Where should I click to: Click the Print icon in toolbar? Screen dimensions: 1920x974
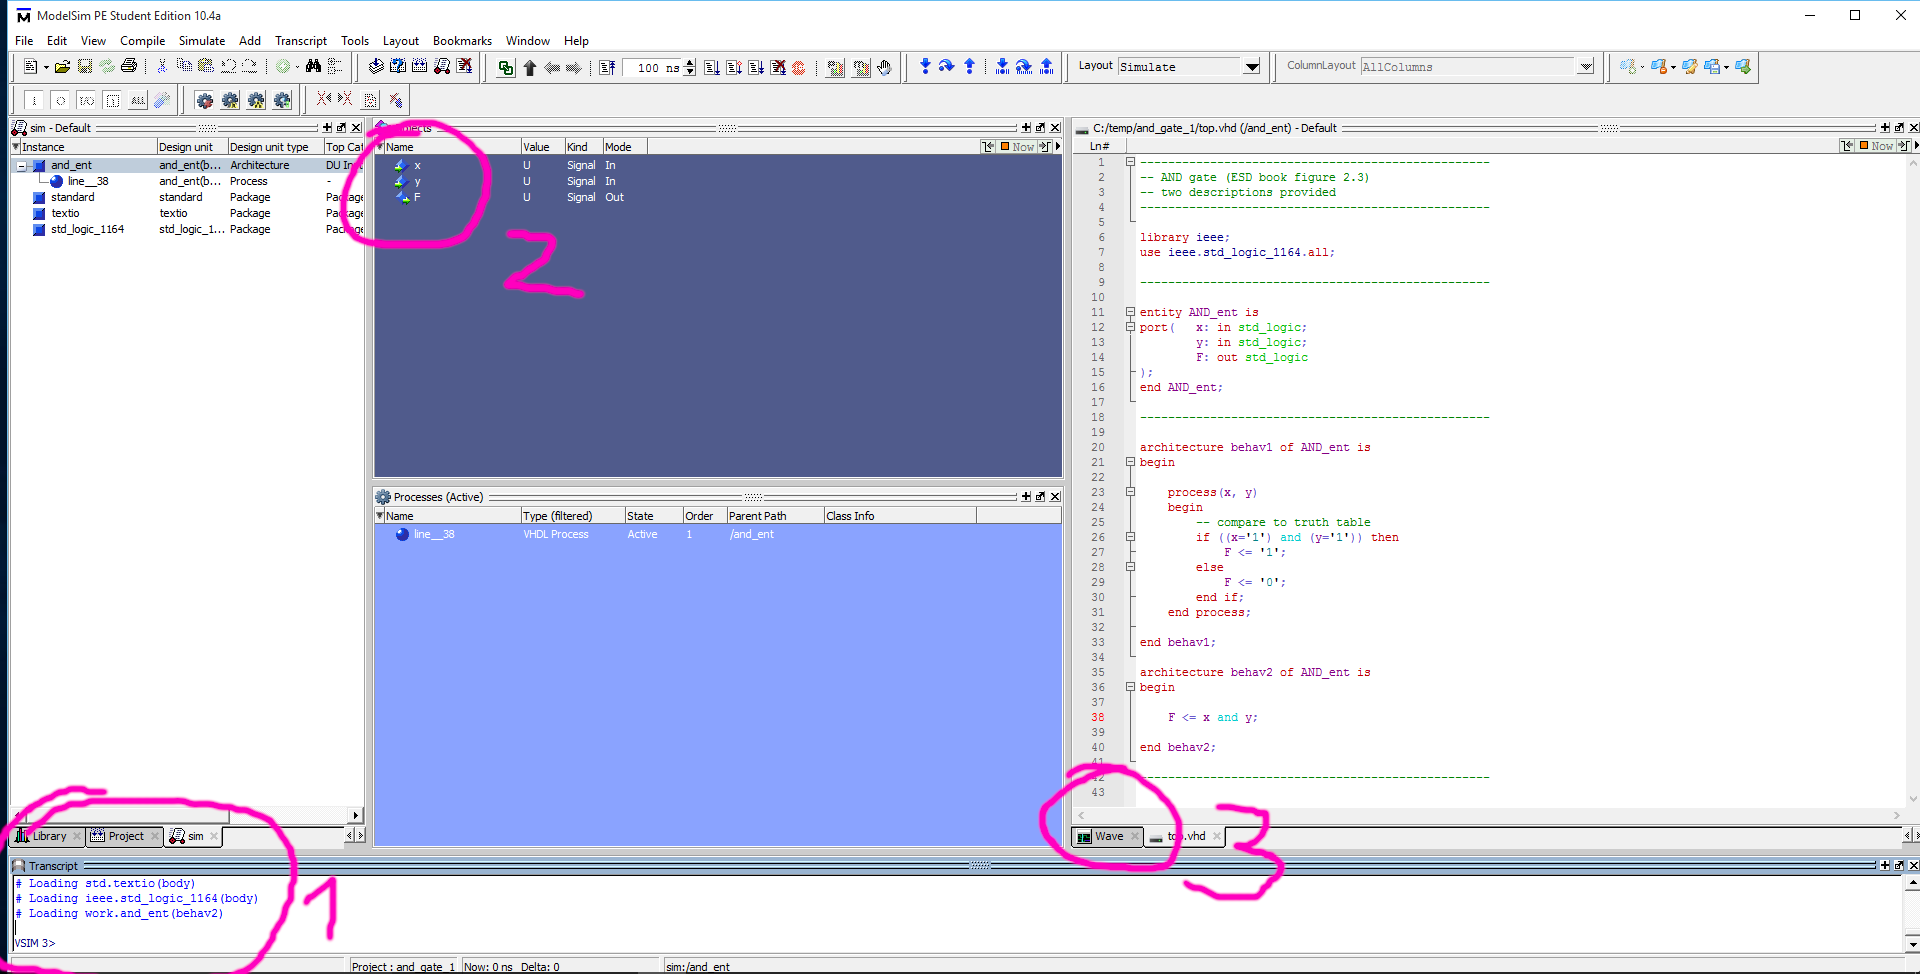[x=129, y=67]
